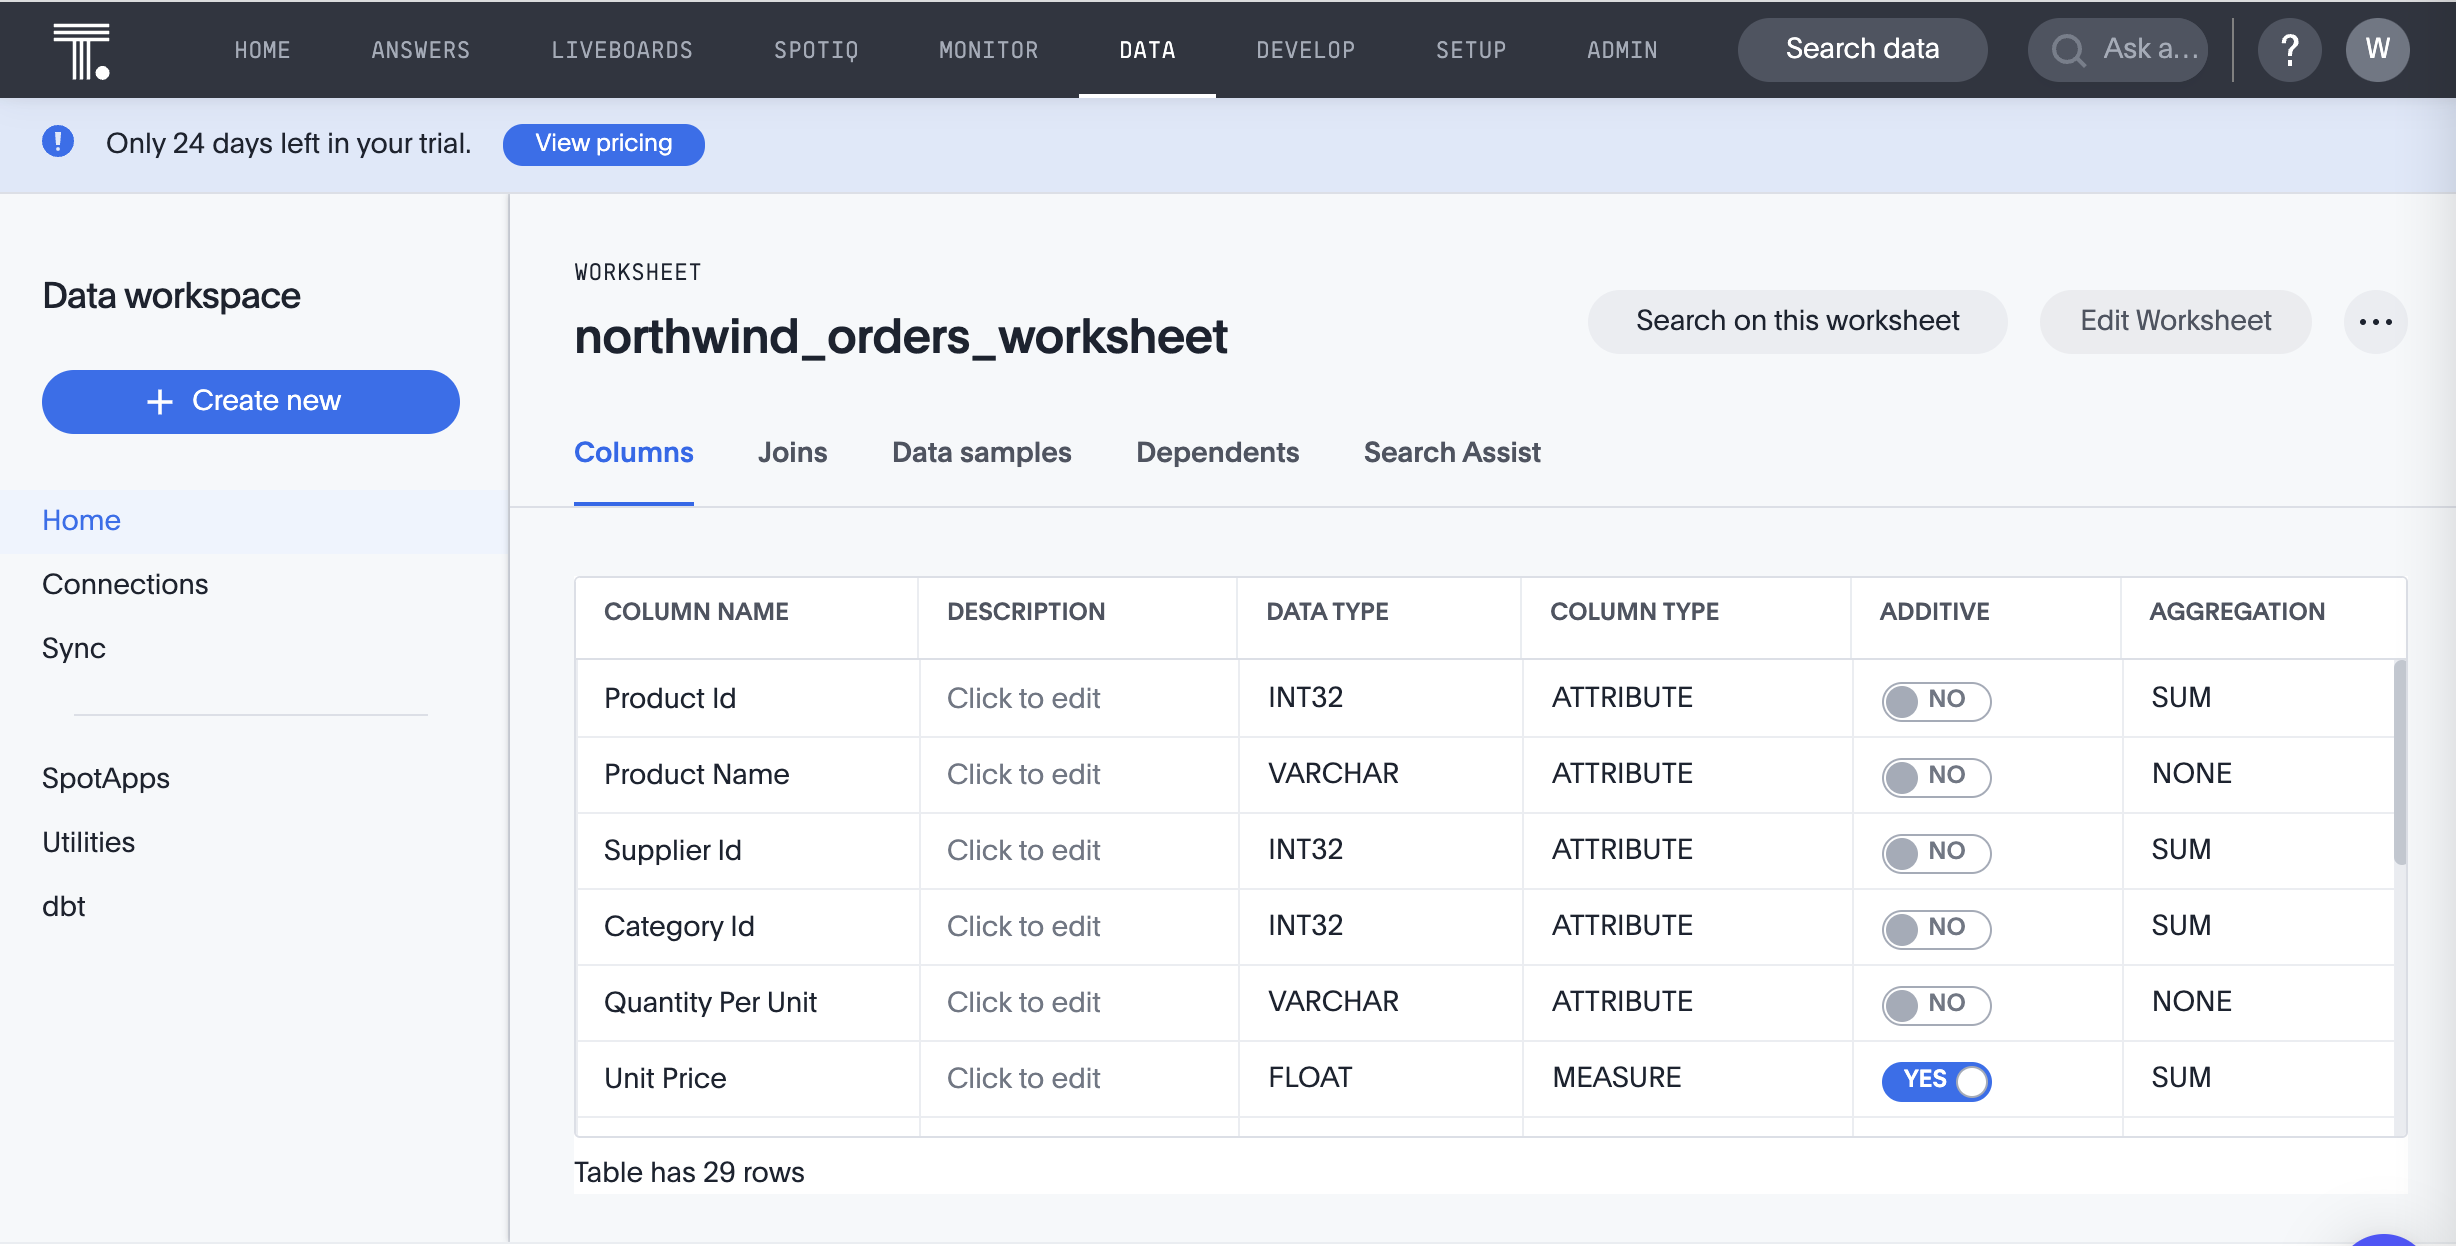Switch to the Data samples tab
2456x1246 pixels.
click(x=981, y=452)
